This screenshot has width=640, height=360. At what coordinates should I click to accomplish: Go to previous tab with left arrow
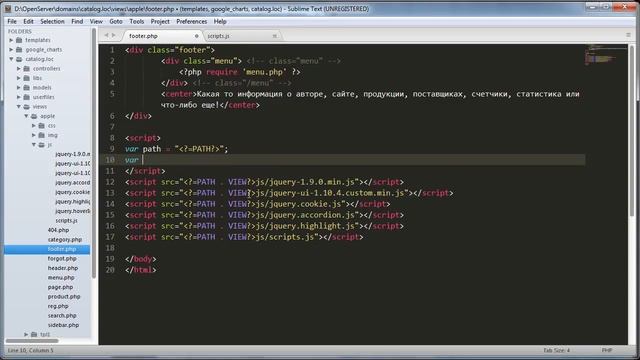pos(106,36)
